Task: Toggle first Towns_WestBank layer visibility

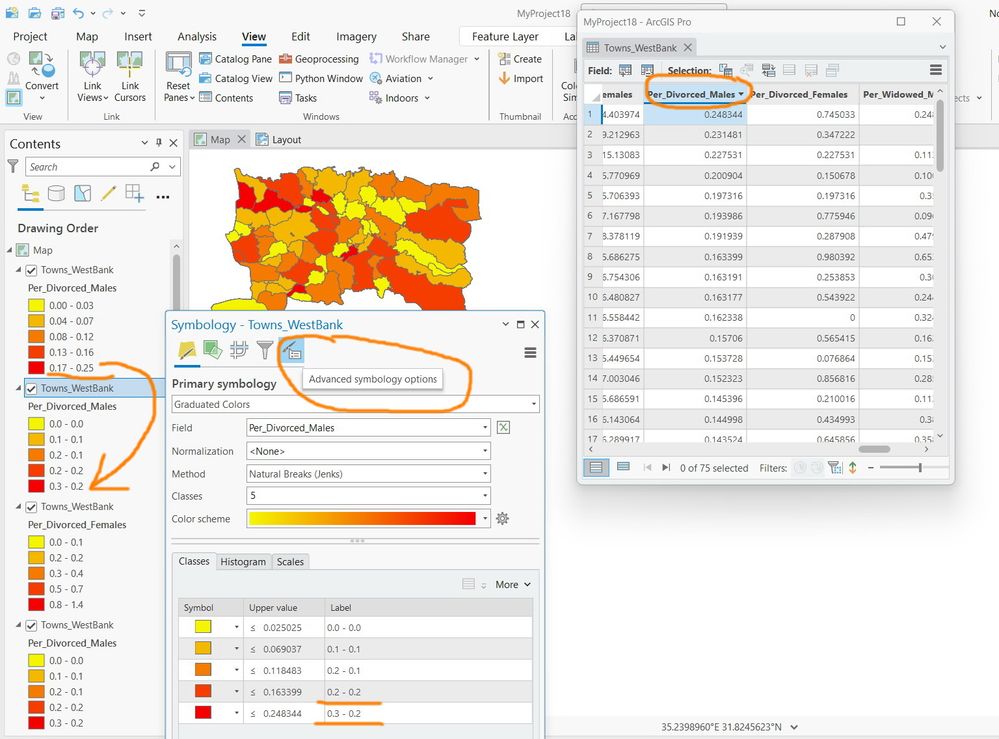Action: point(31,269)
